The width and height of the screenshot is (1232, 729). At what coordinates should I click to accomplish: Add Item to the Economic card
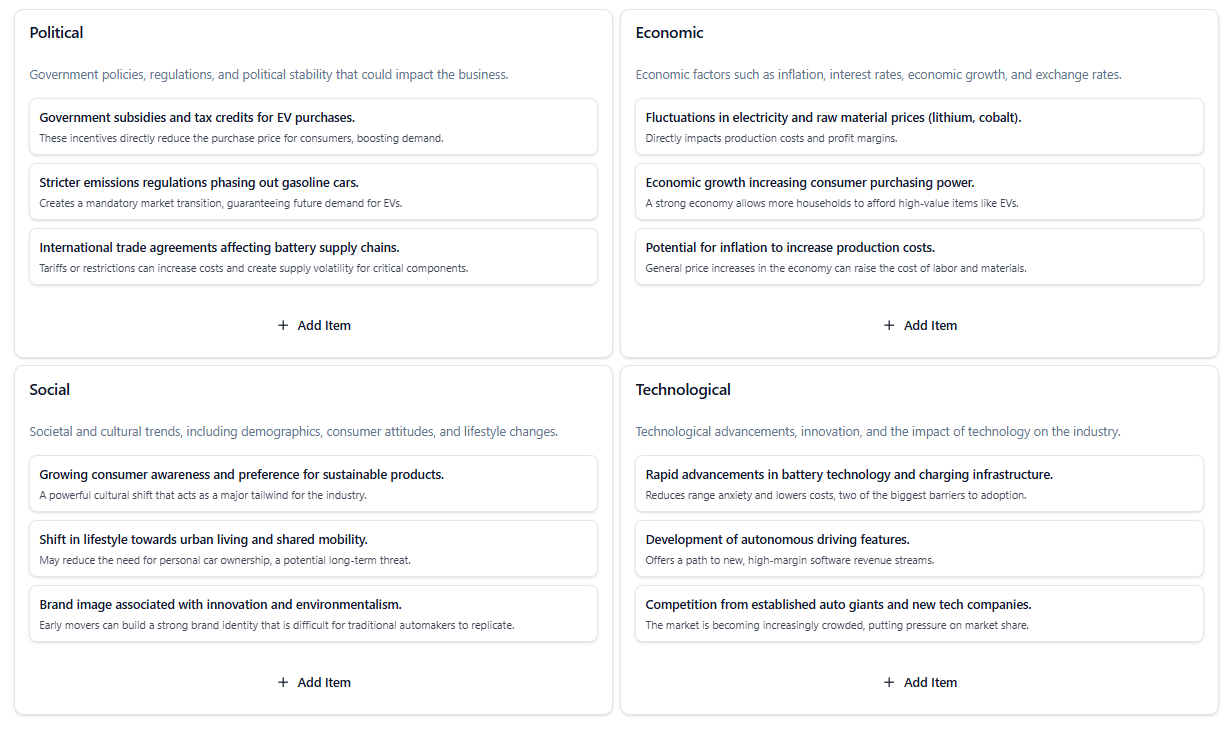click(920, 325)
